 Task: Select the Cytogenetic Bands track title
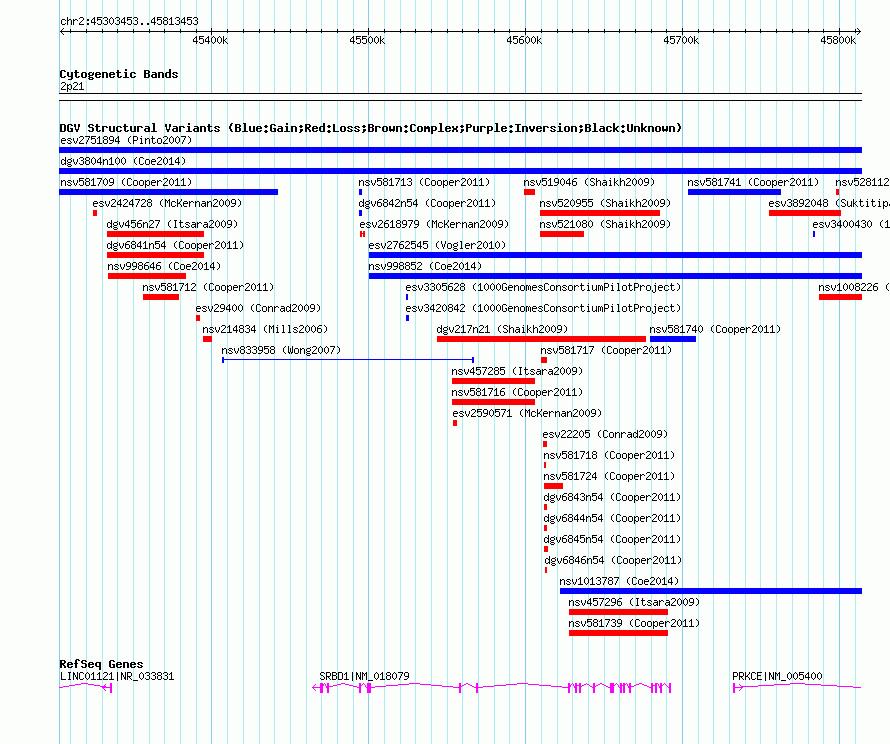(119, 74)
